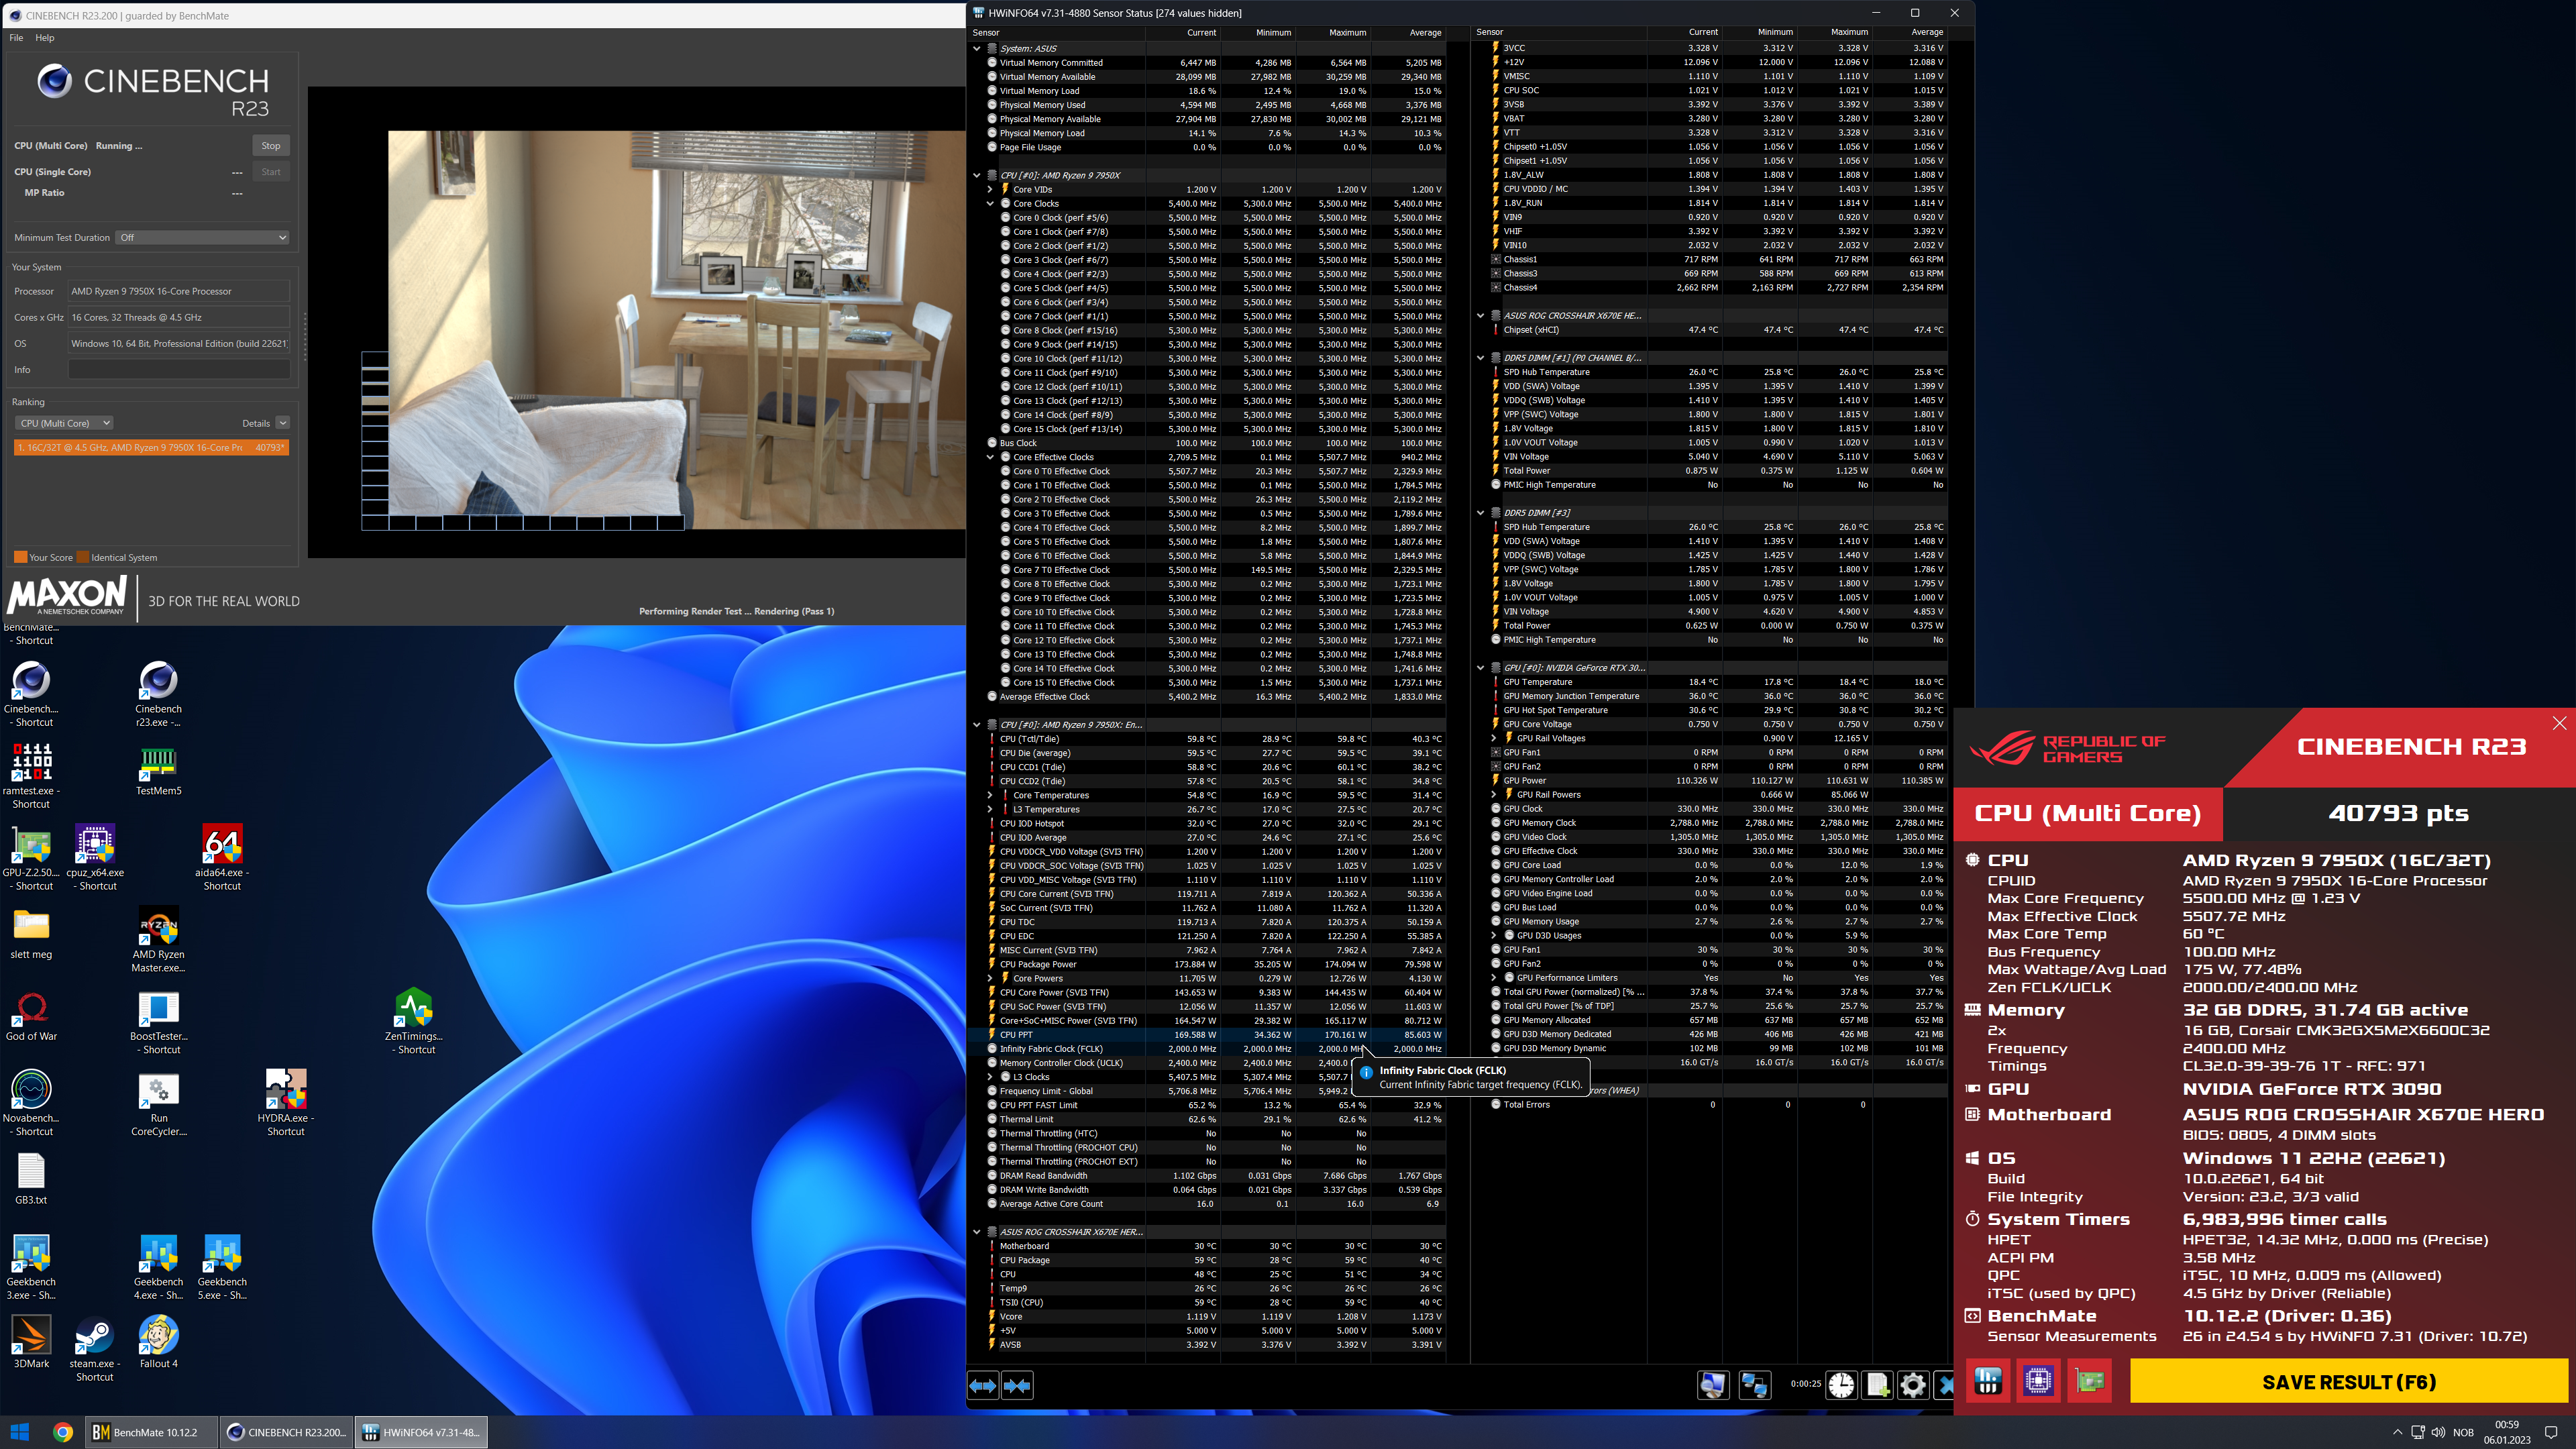The width and height of the screenshot is (2576, 1449).
Task: Click the network remote monitors icon
Action: [1754, 1384]
